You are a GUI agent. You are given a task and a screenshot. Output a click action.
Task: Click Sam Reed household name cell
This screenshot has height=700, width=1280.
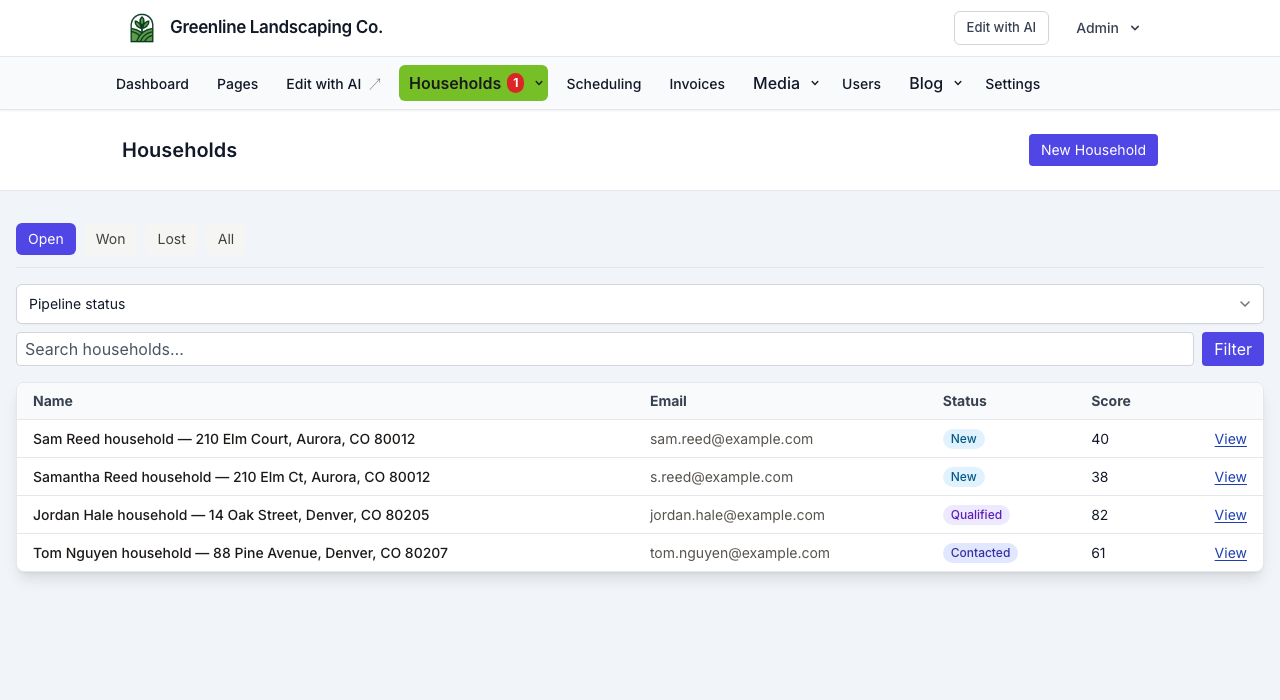click(224, 439)
